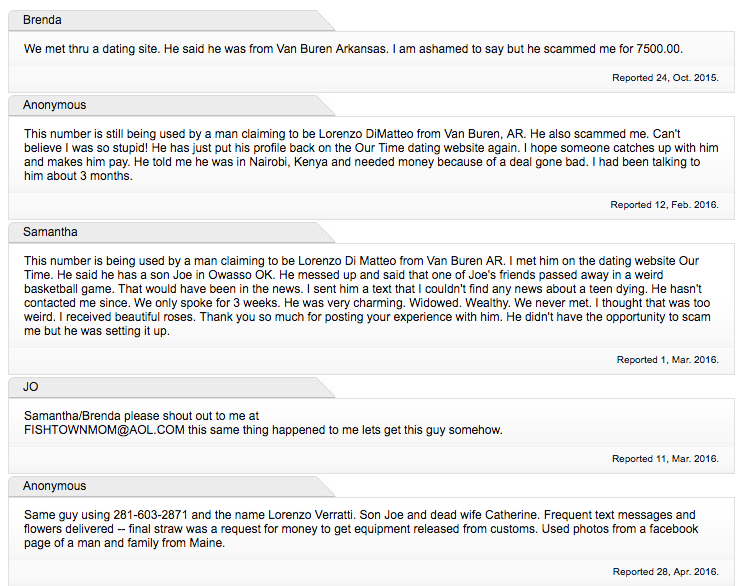Viewport: 741px width, 586px height.
Task: Click the comment mentioning facebook page from Maine
Action: [361, 529]
